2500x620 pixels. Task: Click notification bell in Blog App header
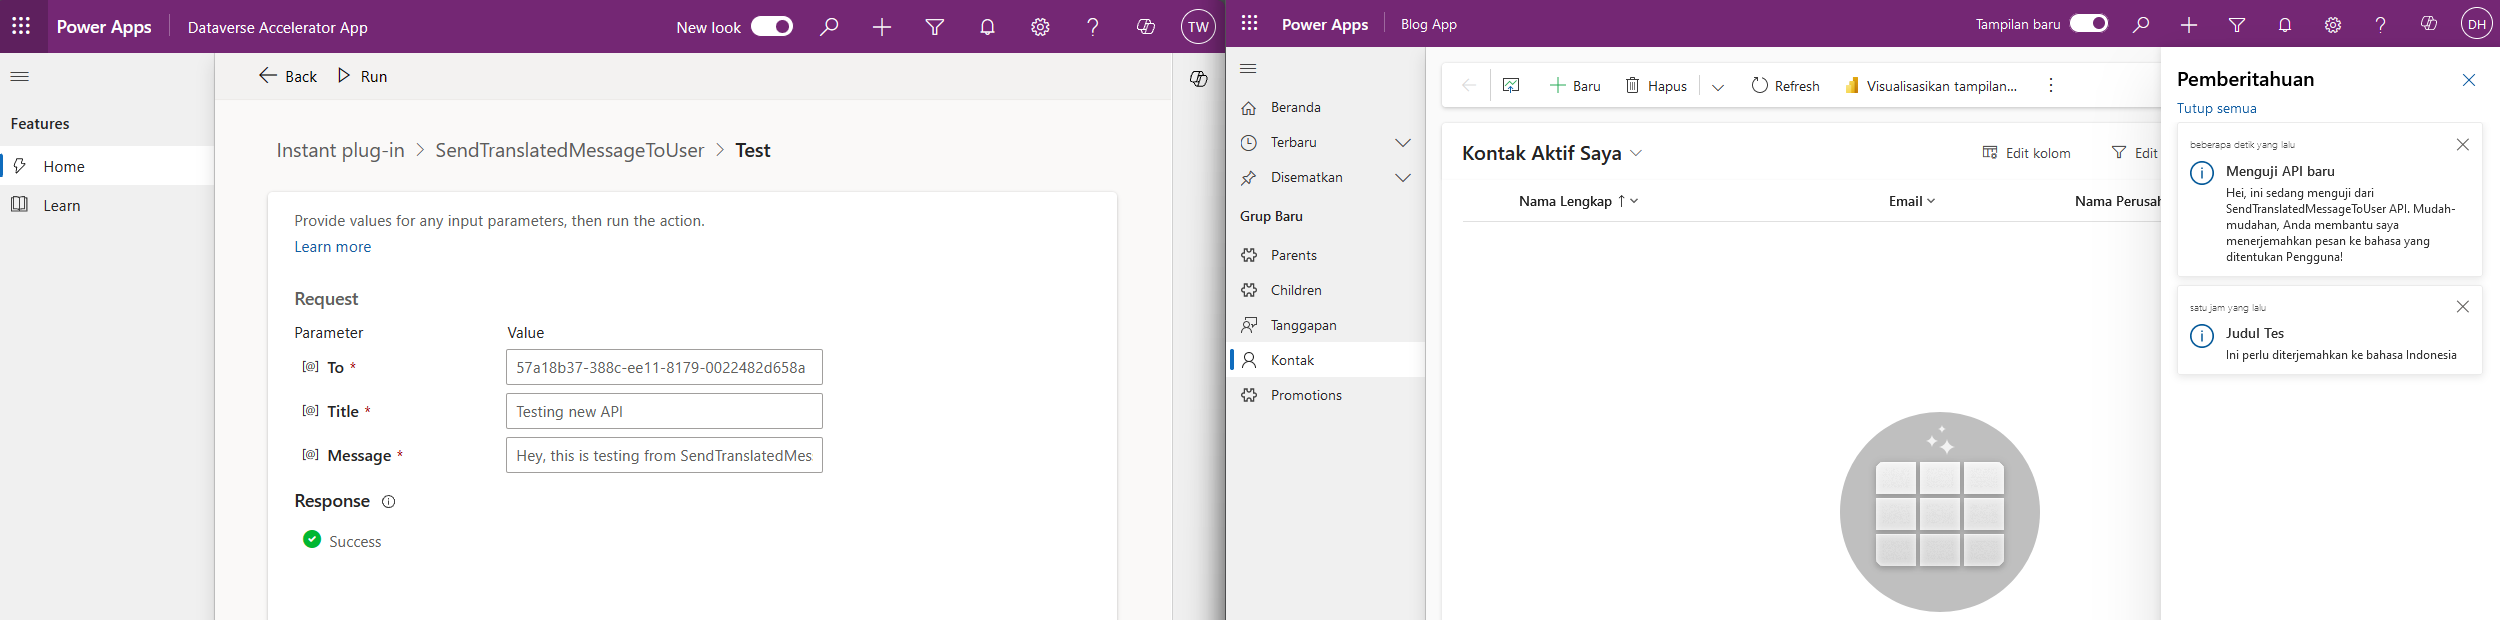pos(2285,24)
